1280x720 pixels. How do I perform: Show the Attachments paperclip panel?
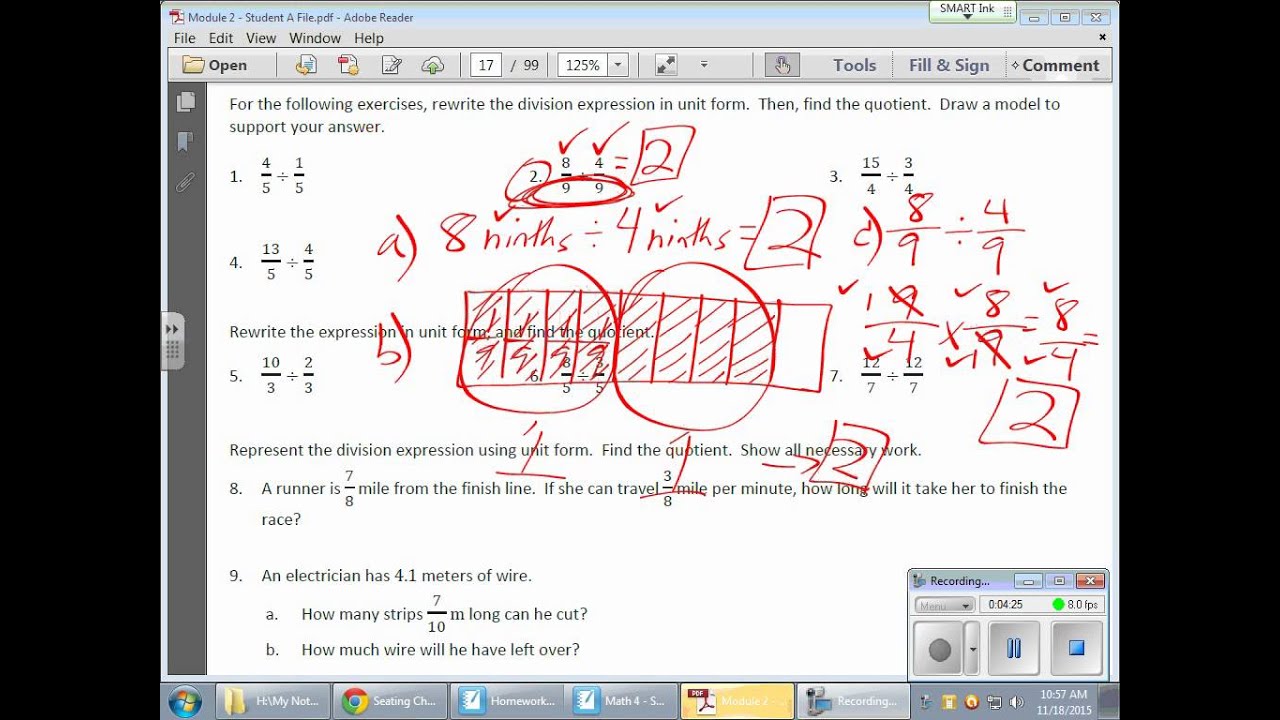(186, 182)
